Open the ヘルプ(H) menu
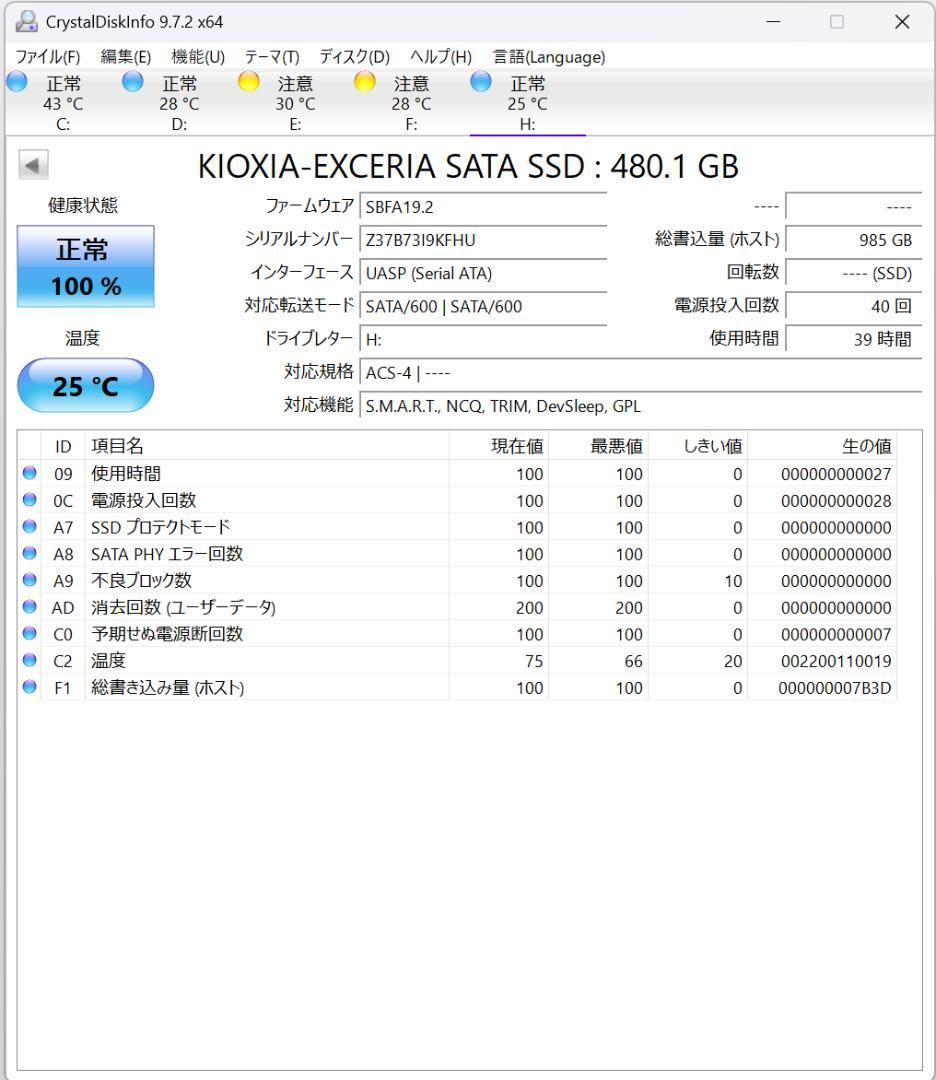Screen dimensions: 936x1080 441,56
